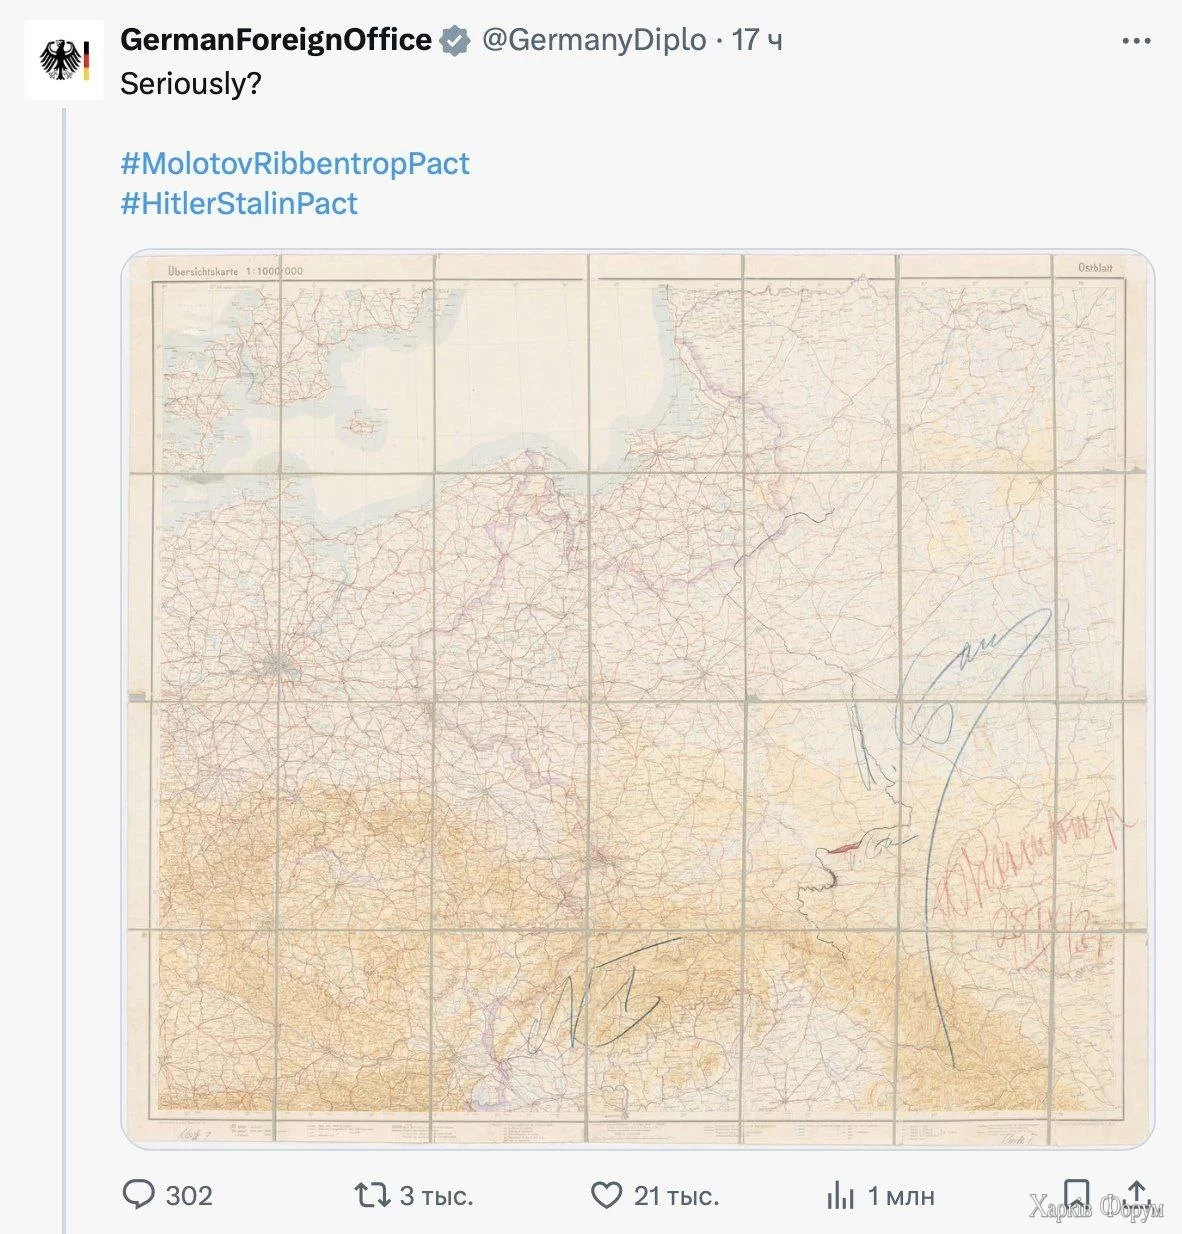Click the '302' reply count
This screenshot has width=1182, height=1234.
coord(191,1195)
